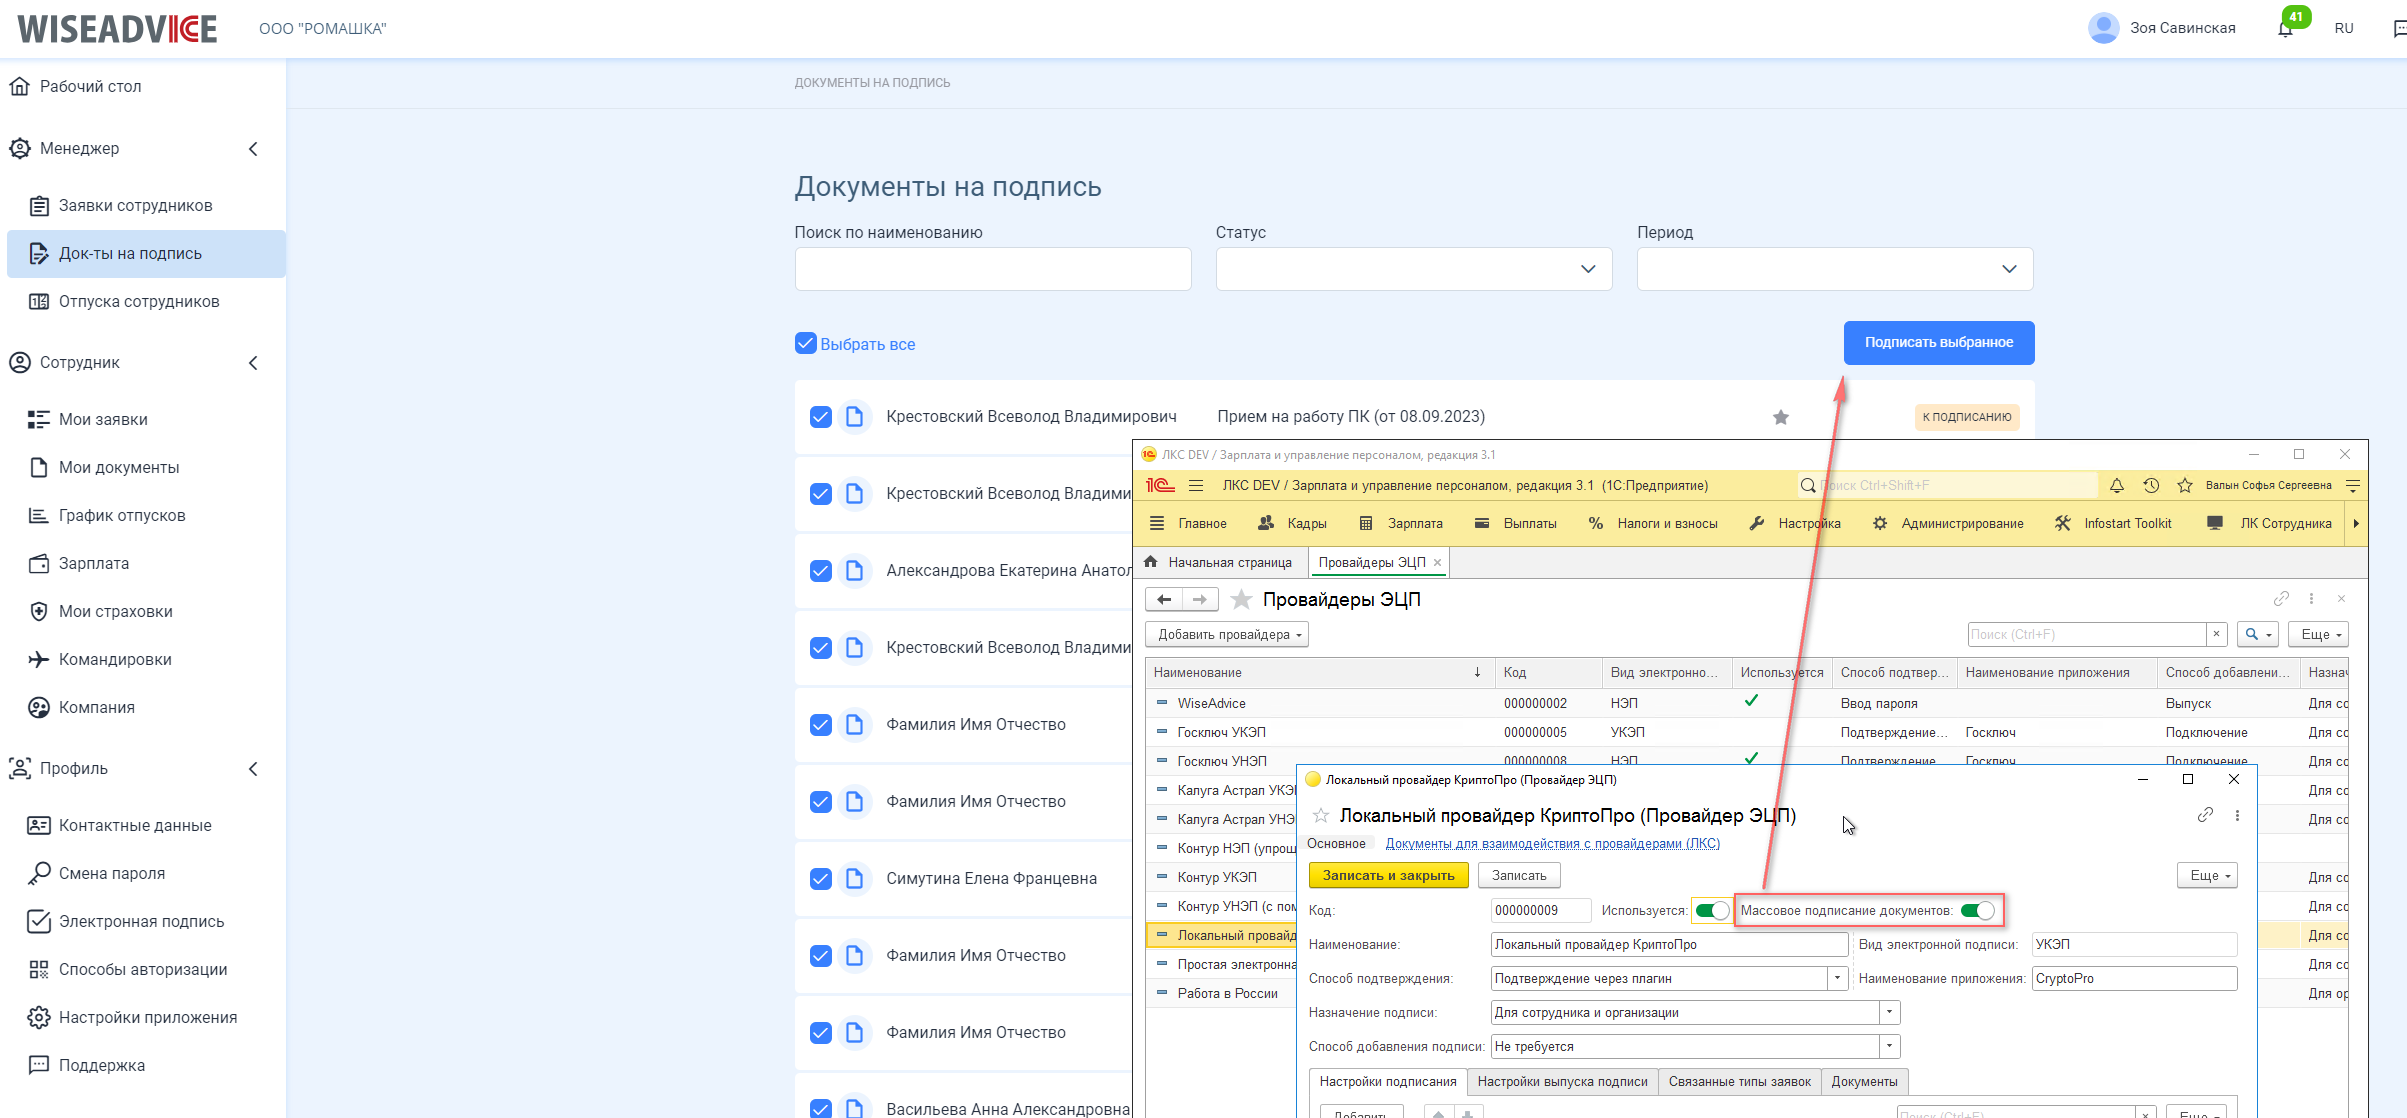Switch to Настройки выпуска подписи tab
2407x1118 pixels.
[1562, 1082]
